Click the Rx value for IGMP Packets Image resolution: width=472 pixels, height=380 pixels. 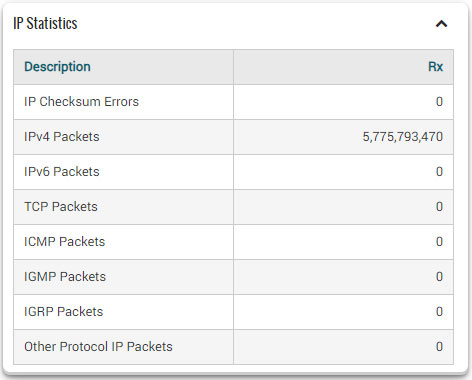[439, 277]
